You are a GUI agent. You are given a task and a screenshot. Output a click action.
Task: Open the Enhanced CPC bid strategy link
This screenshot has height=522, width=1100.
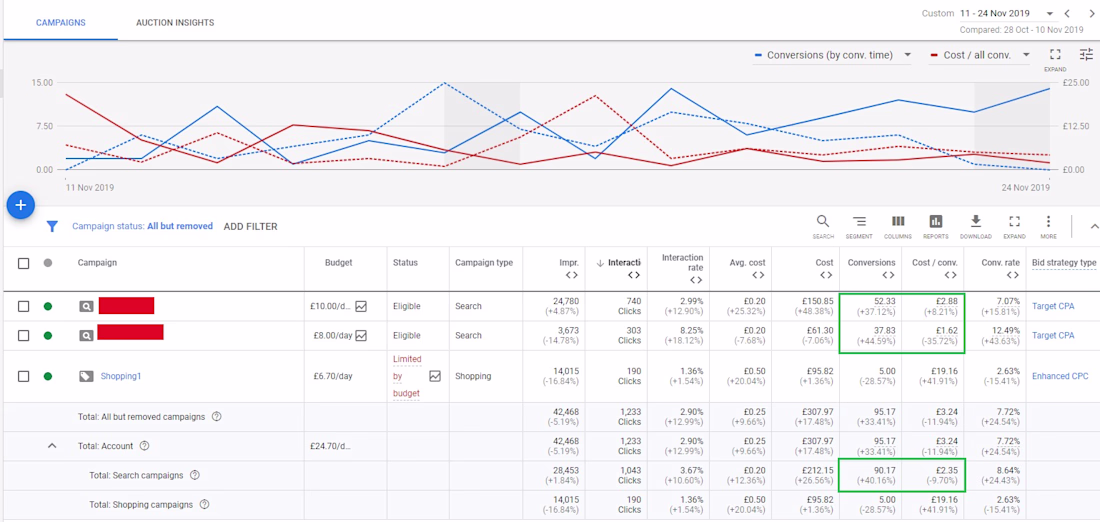click(x=1060, y=376)
